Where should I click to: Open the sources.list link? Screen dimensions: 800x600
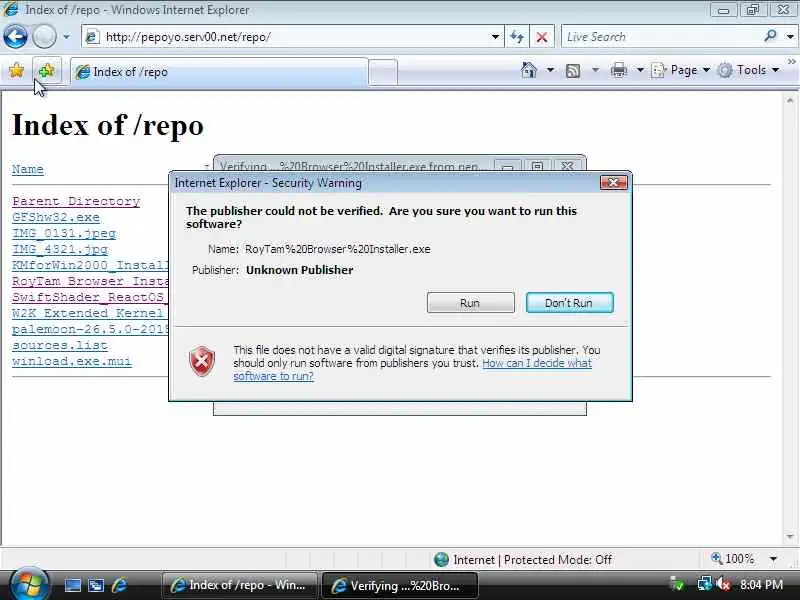point(60,345)
